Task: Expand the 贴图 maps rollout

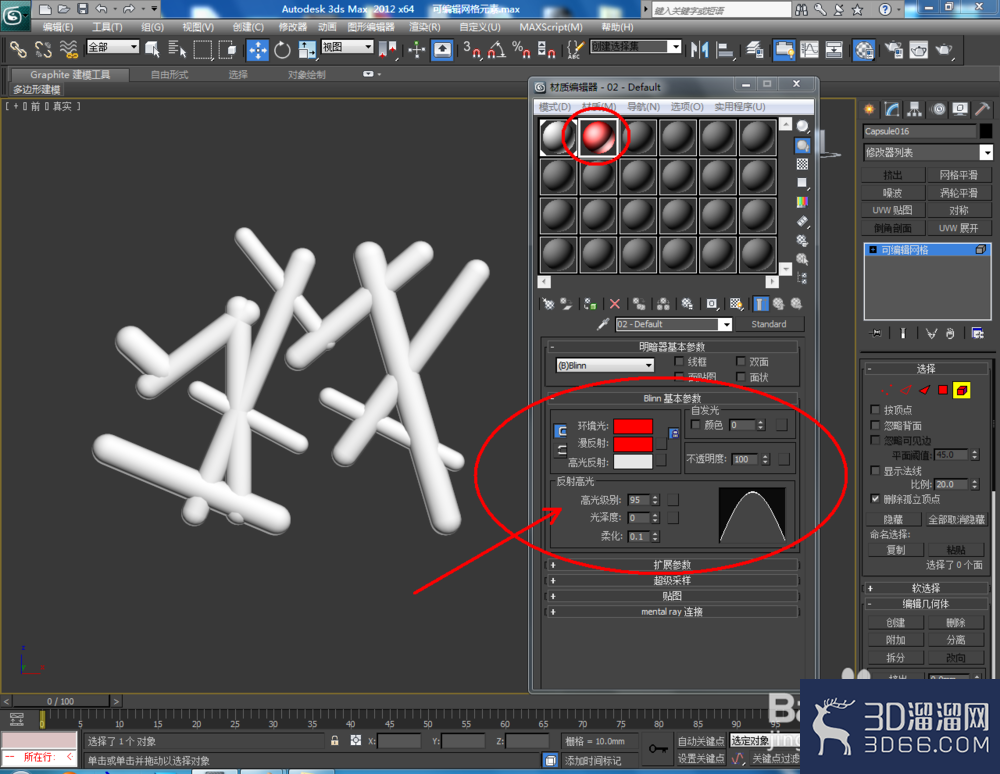Action: (x=672, y=596)
